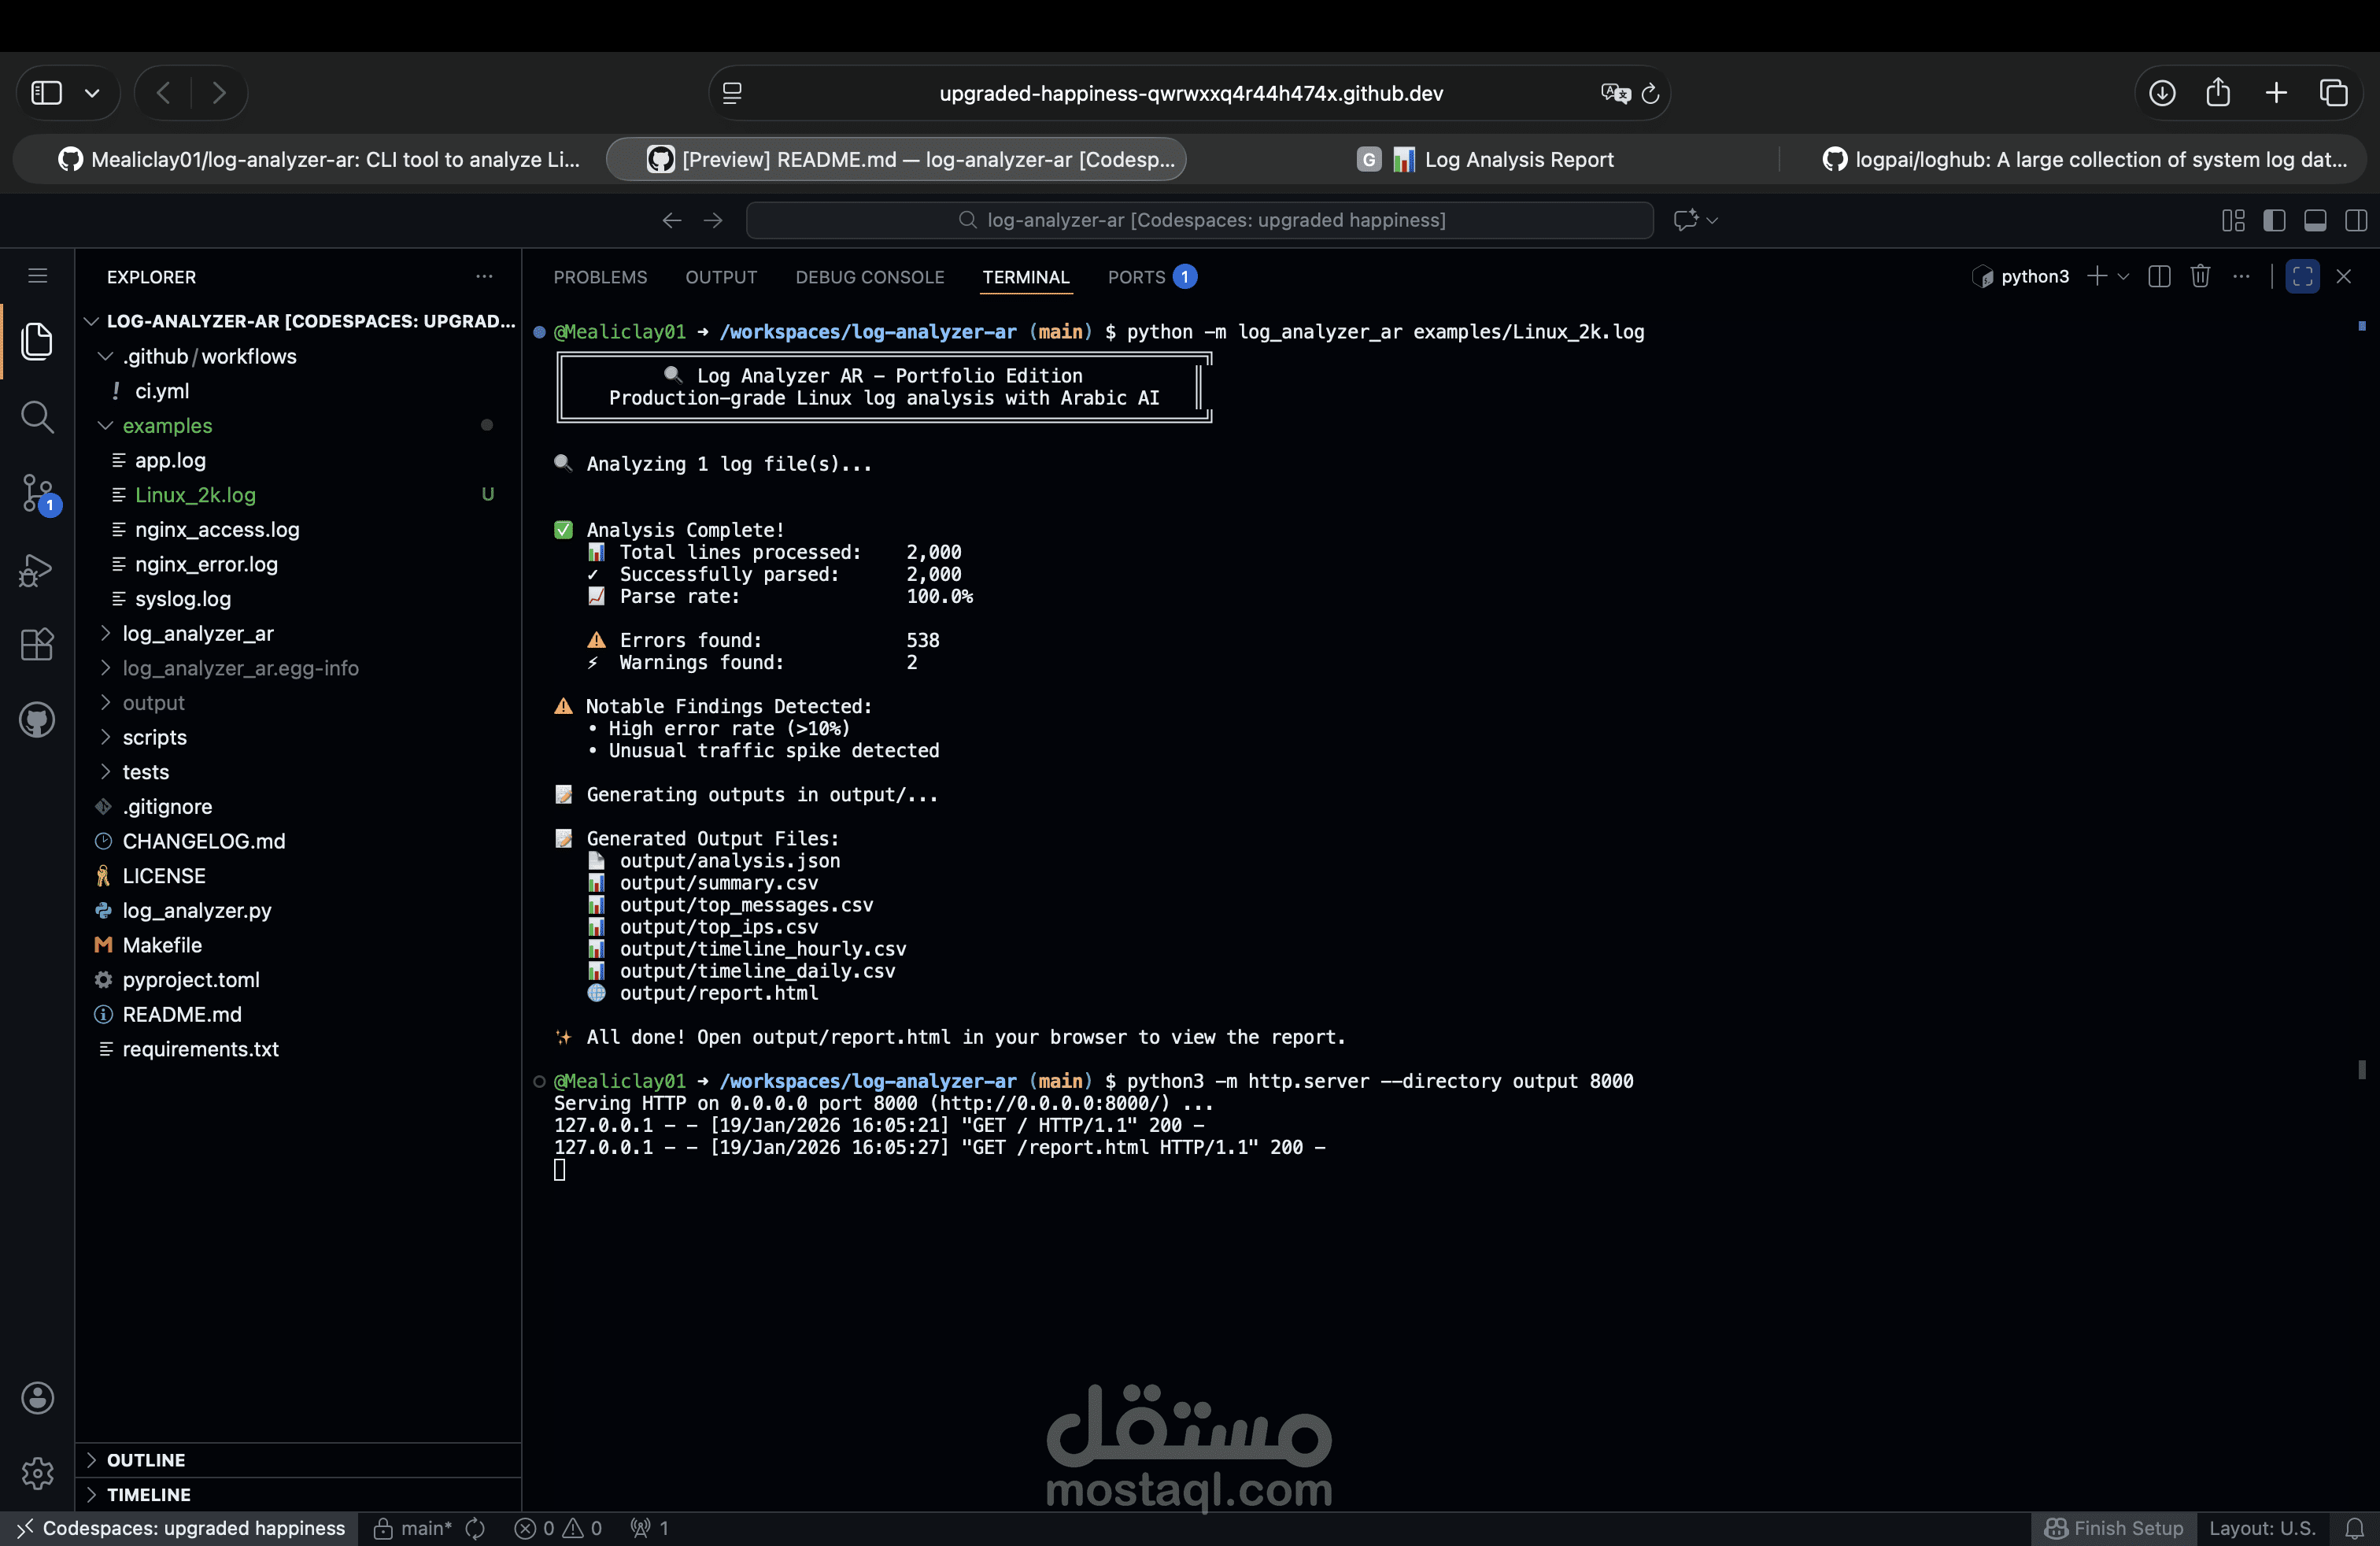Image resolution: width=2380 pixels, height=1546 pixels.
Task: Click the Codespaces: upgraded happiness remote indicator
Action: click(180, 1528)
